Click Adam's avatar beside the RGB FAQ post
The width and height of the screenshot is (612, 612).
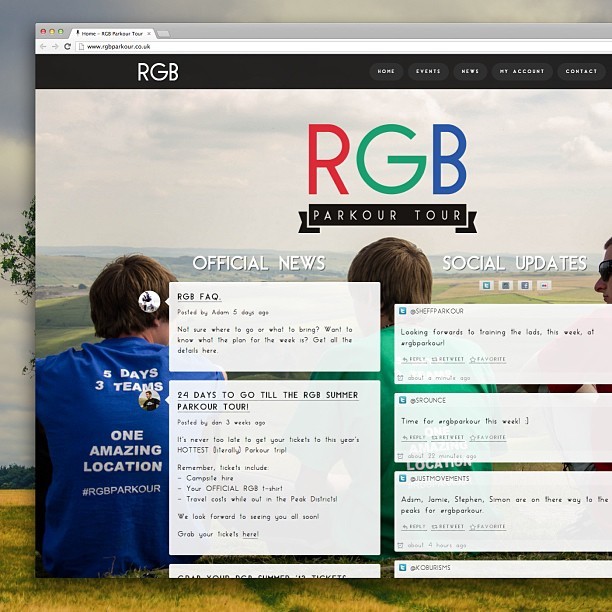149,302
